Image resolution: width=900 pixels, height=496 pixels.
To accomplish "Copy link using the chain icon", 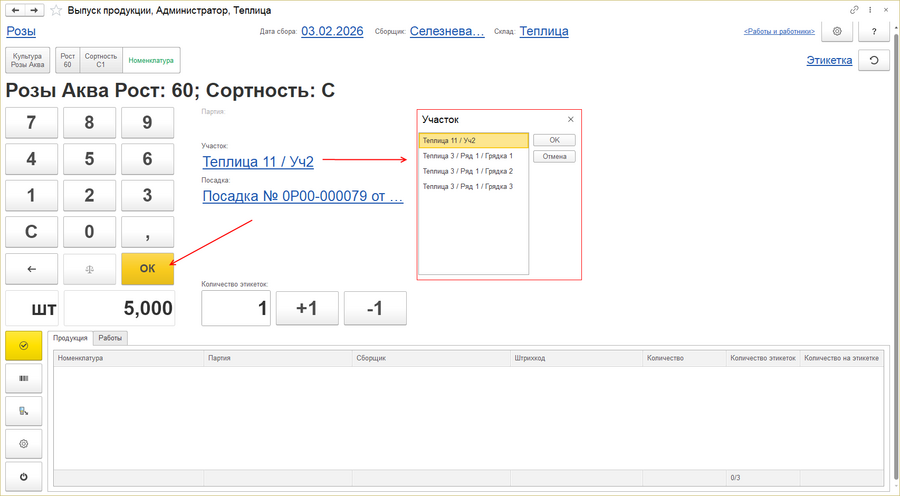I will 854,10.
